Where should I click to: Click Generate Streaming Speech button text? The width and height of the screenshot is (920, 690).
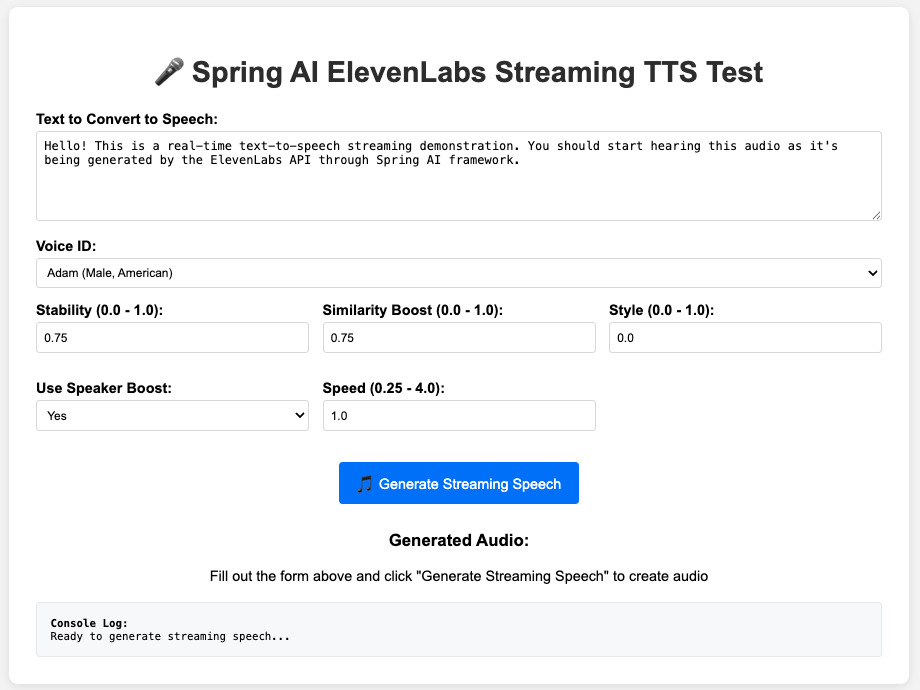[x=470, y=484]
